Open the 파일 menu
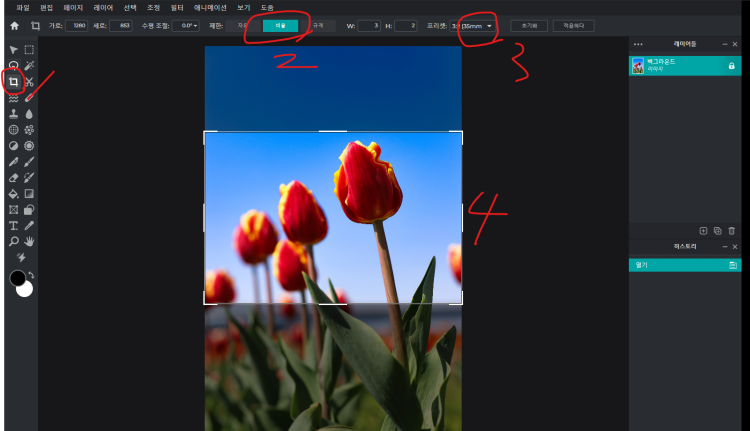This screenshot has width=750, height=431. 23,7
